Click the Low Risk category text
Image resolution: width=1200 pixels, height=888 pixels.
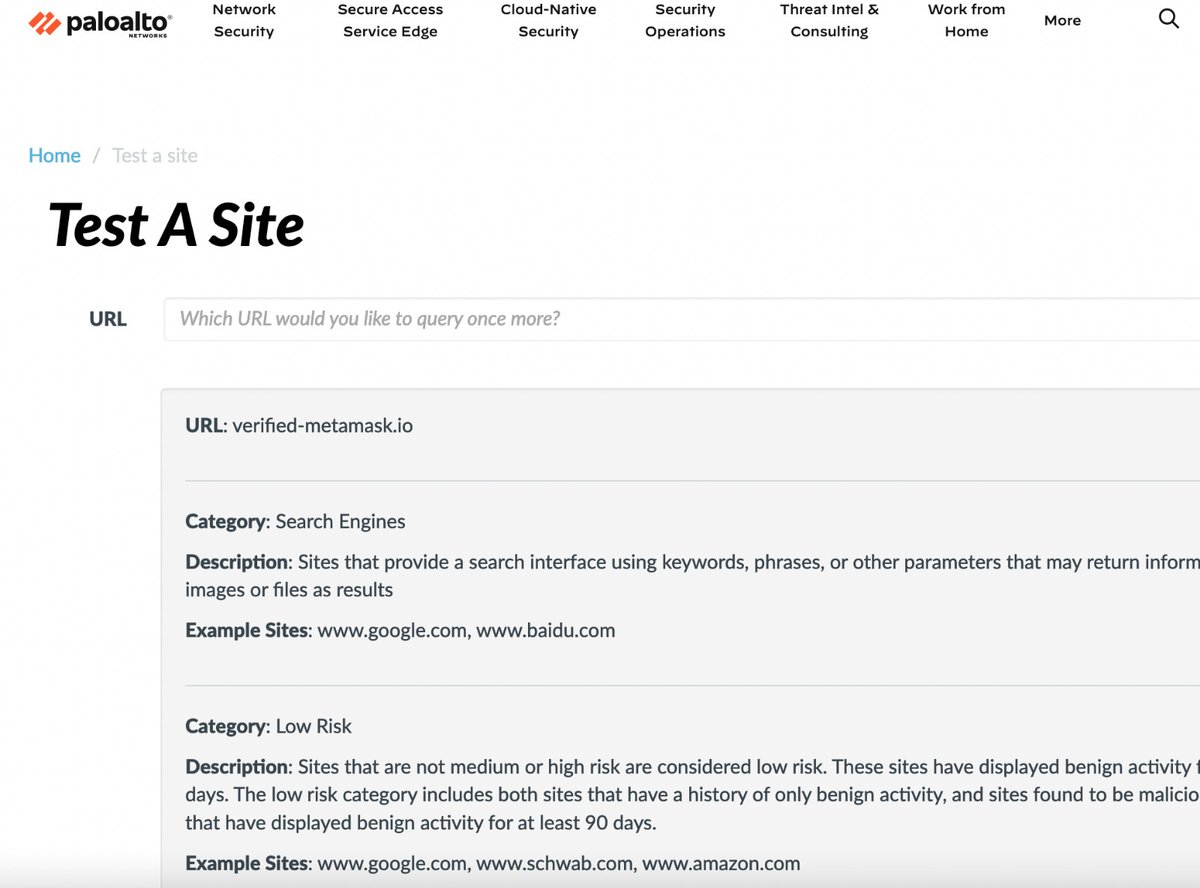point(314,726)
